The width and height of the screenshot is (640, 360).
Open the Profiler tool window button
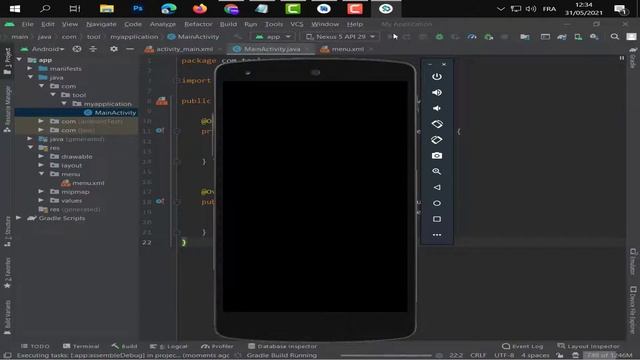217,346
